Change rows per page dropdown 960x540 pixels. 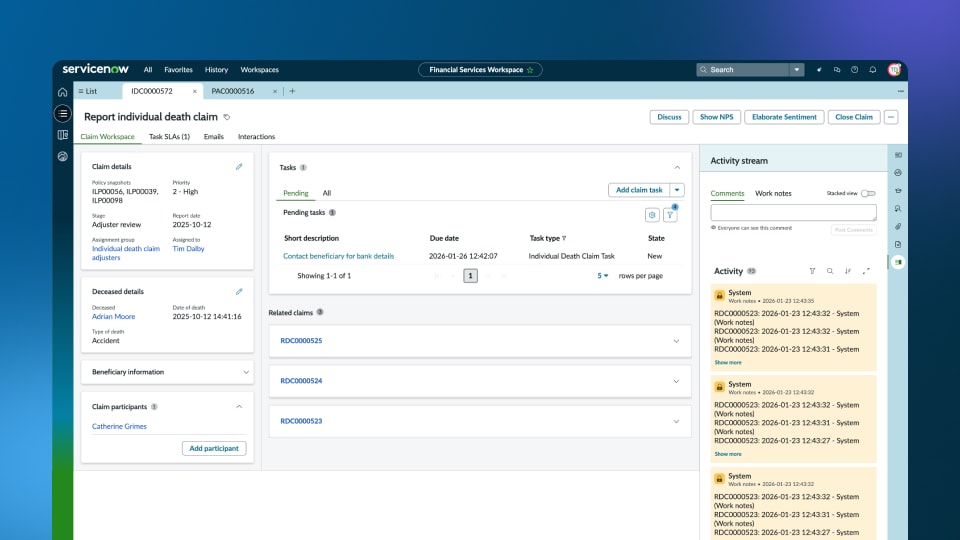(602, 276)
